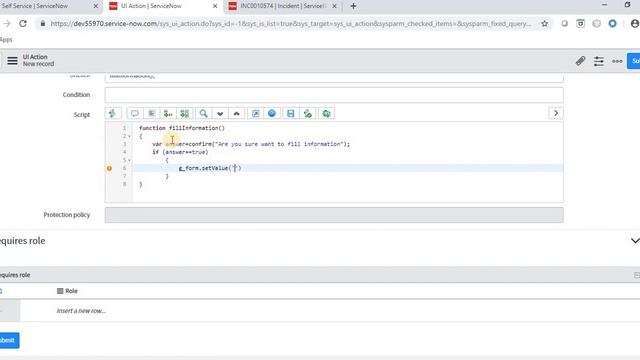Screen dimensions: 640x360
Task: Click the format code icon in script toolbar
Action: (x=151, y=113)
